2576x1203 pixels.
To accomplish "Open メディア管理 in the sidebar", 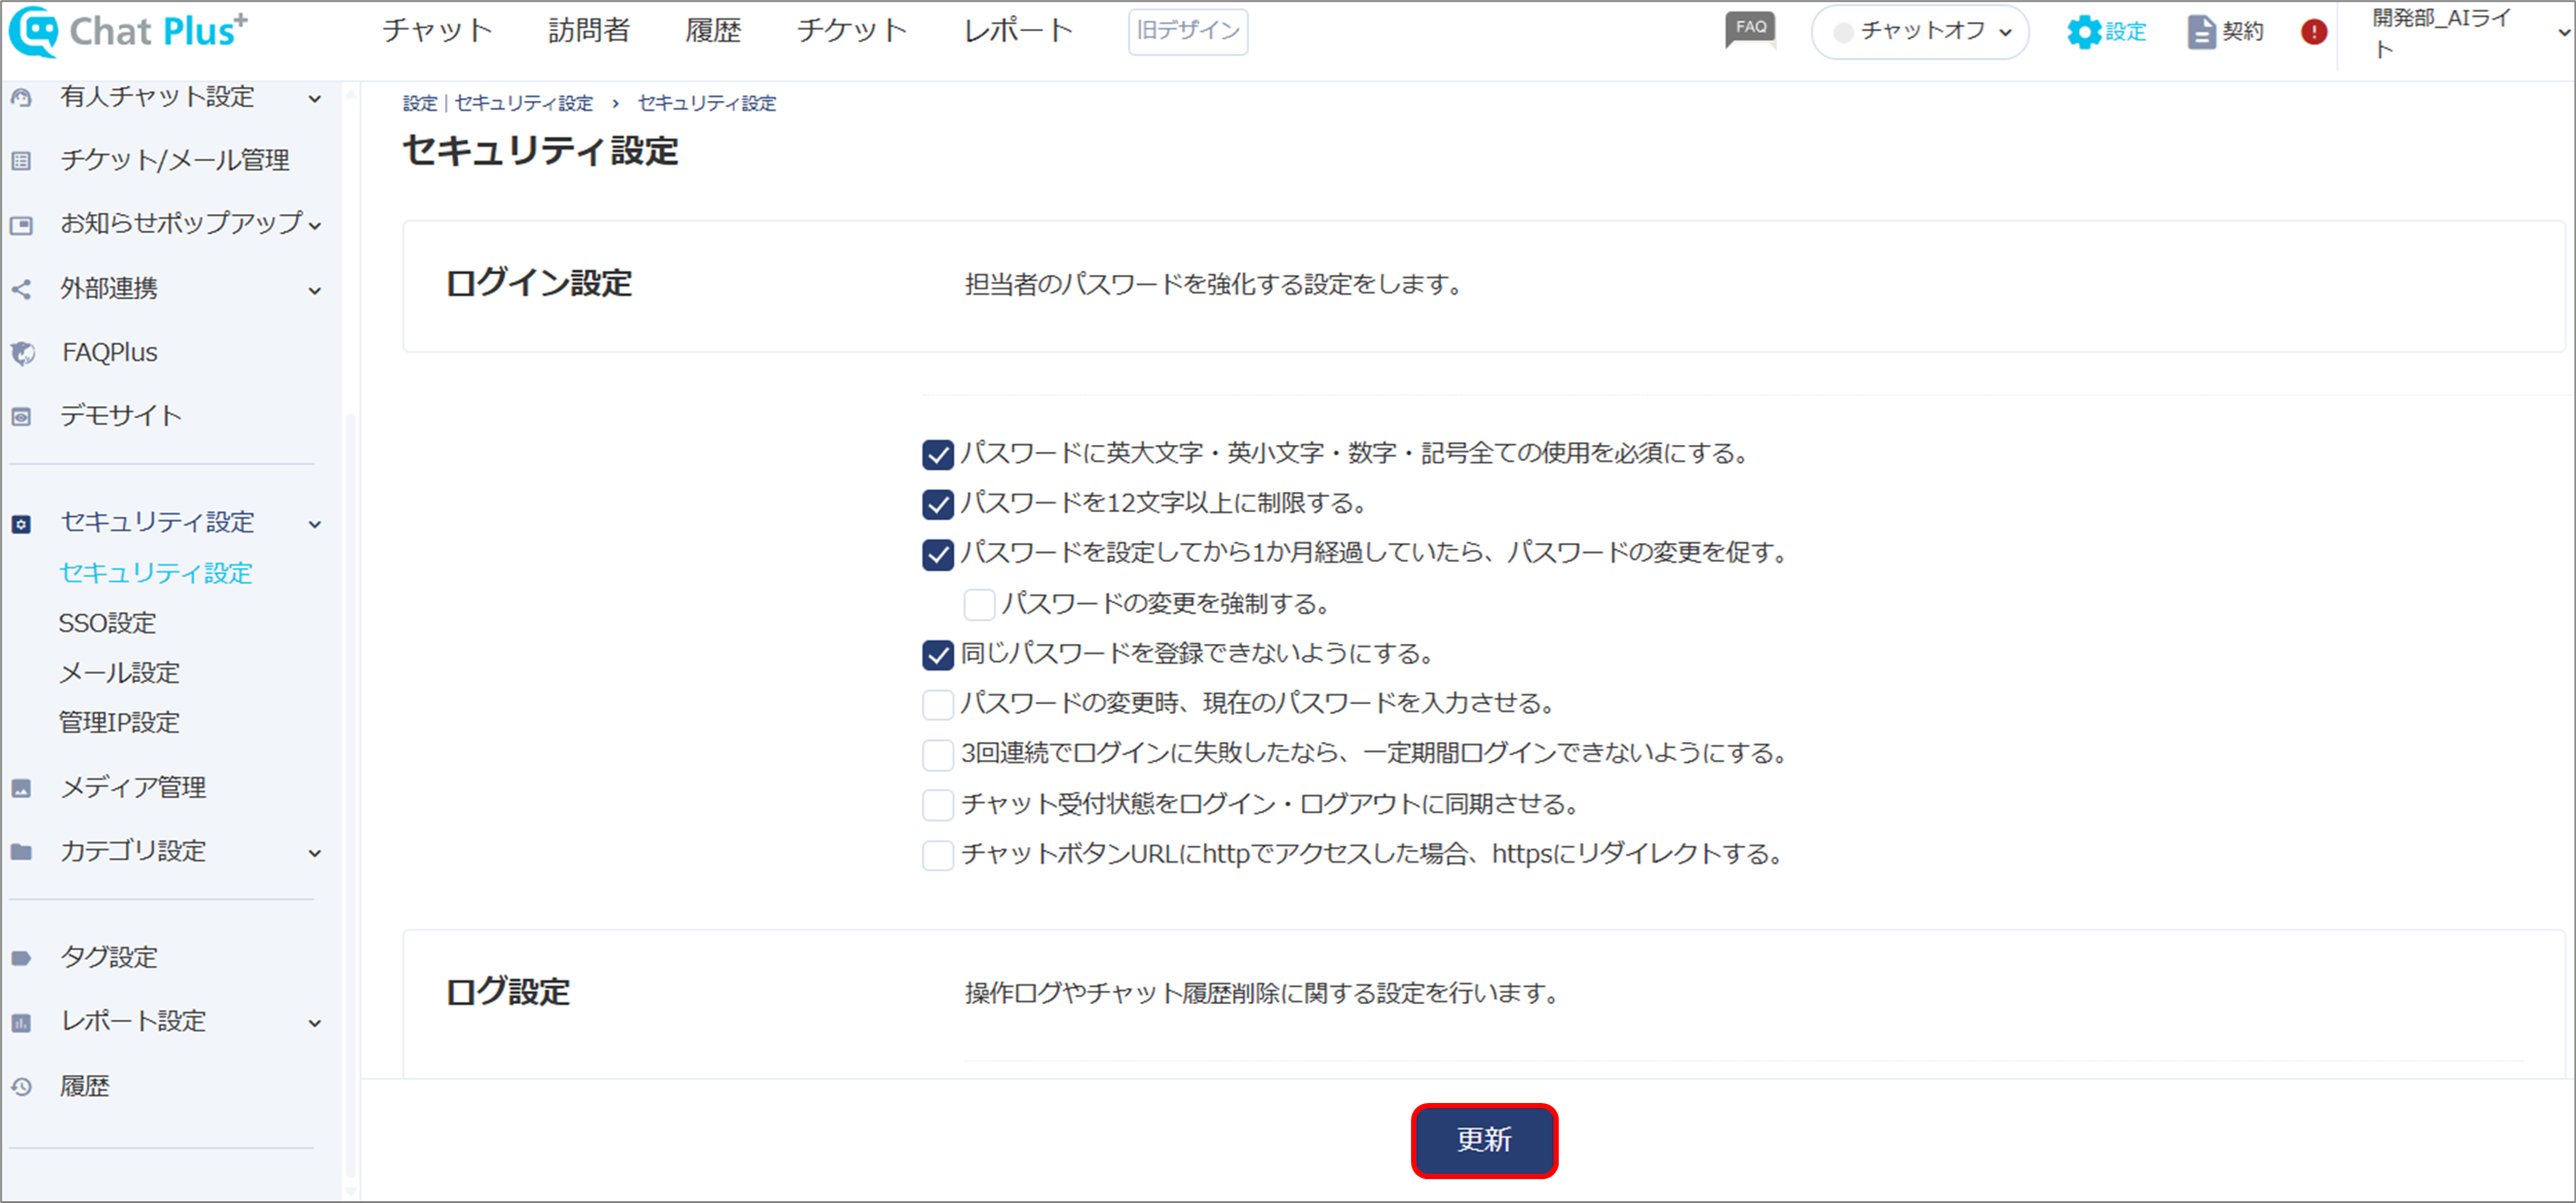I will 133,788.
